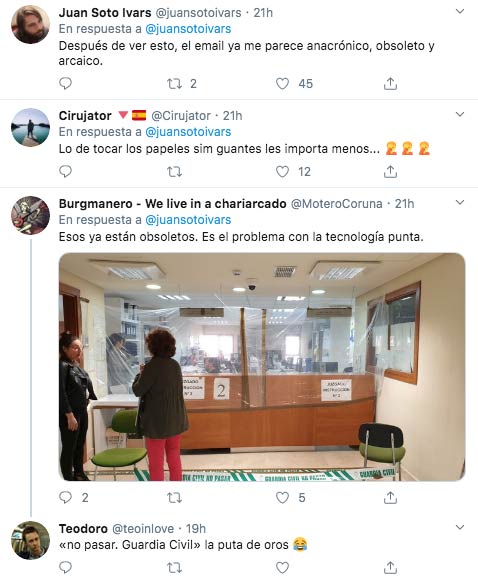Share Cirujator's tweet
The width and height of the screenshot is (478, 581).
390,172
